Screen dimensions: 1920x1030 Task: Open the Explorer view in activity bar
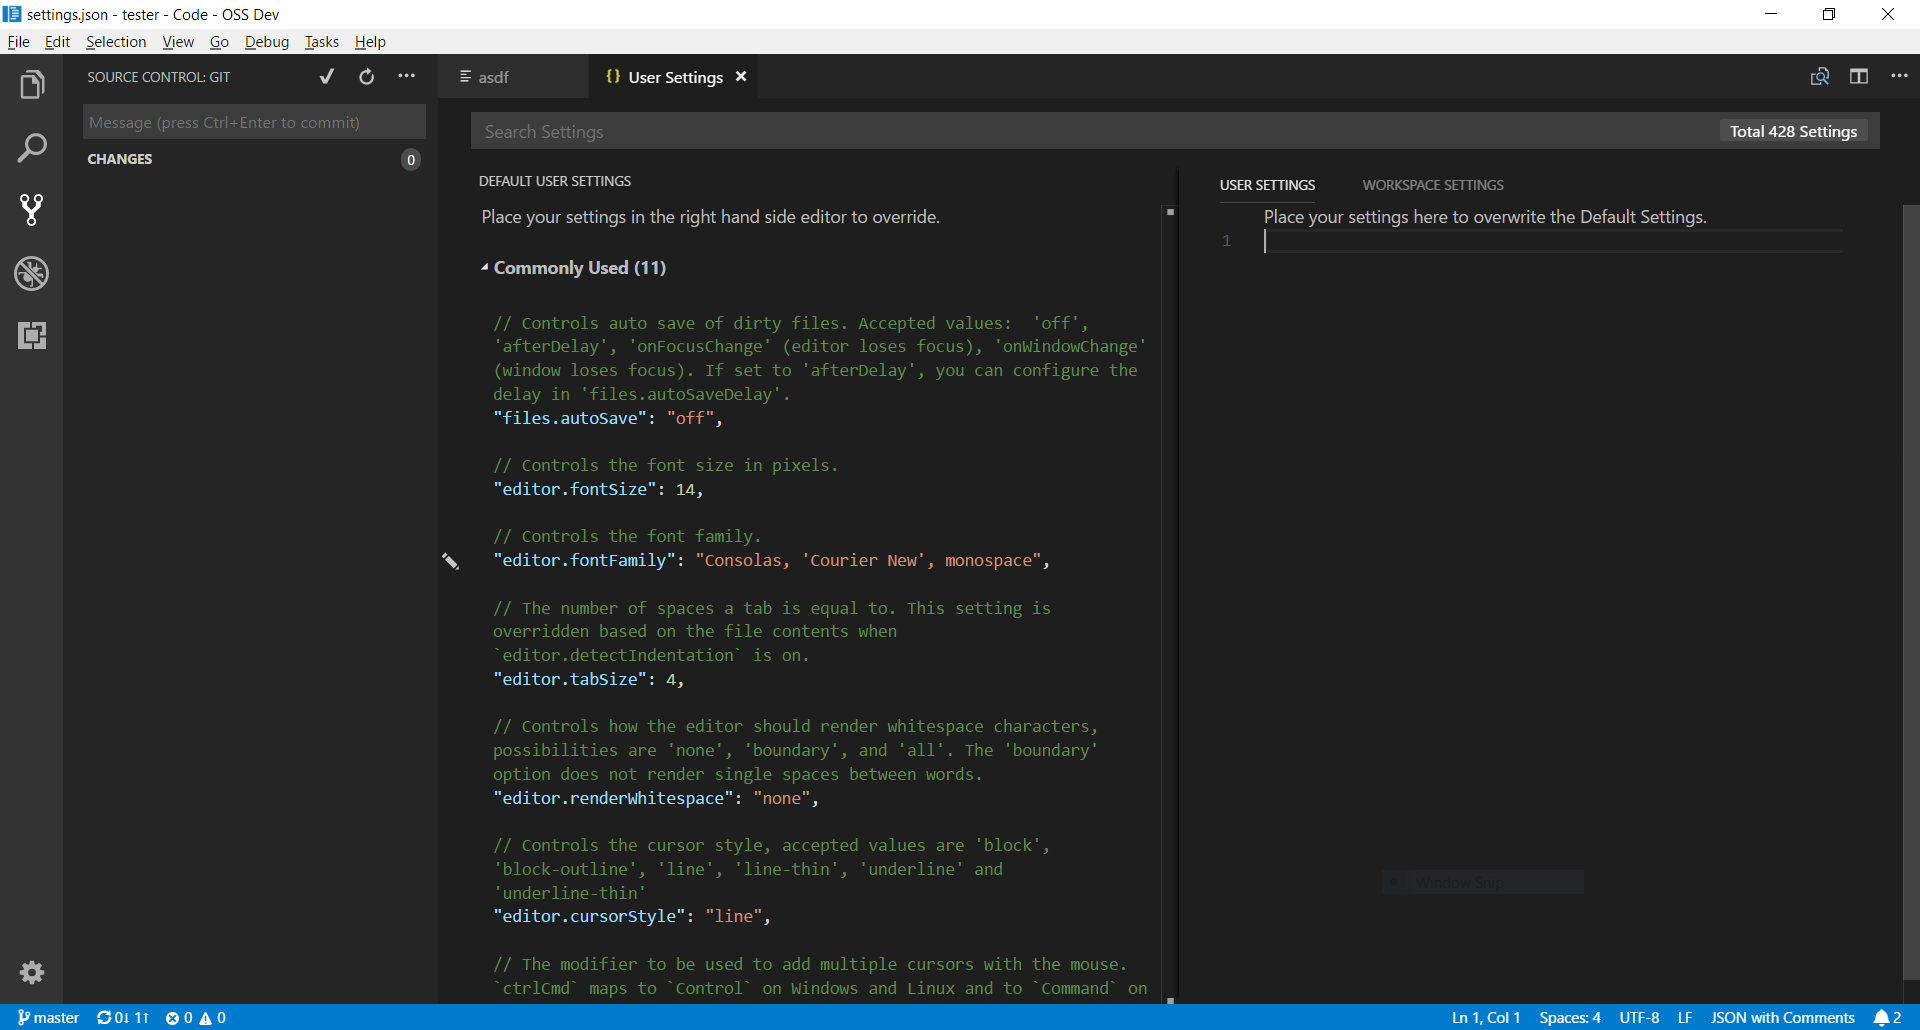[32, 85]
